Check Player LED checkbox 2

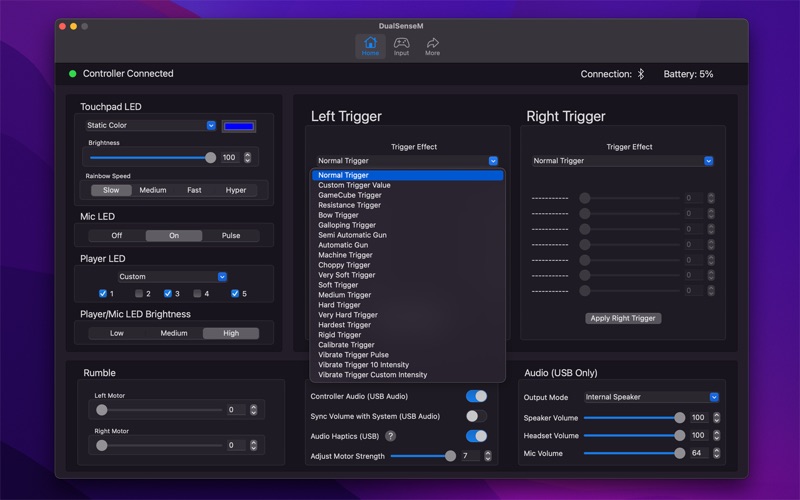(x=139, y=293)
